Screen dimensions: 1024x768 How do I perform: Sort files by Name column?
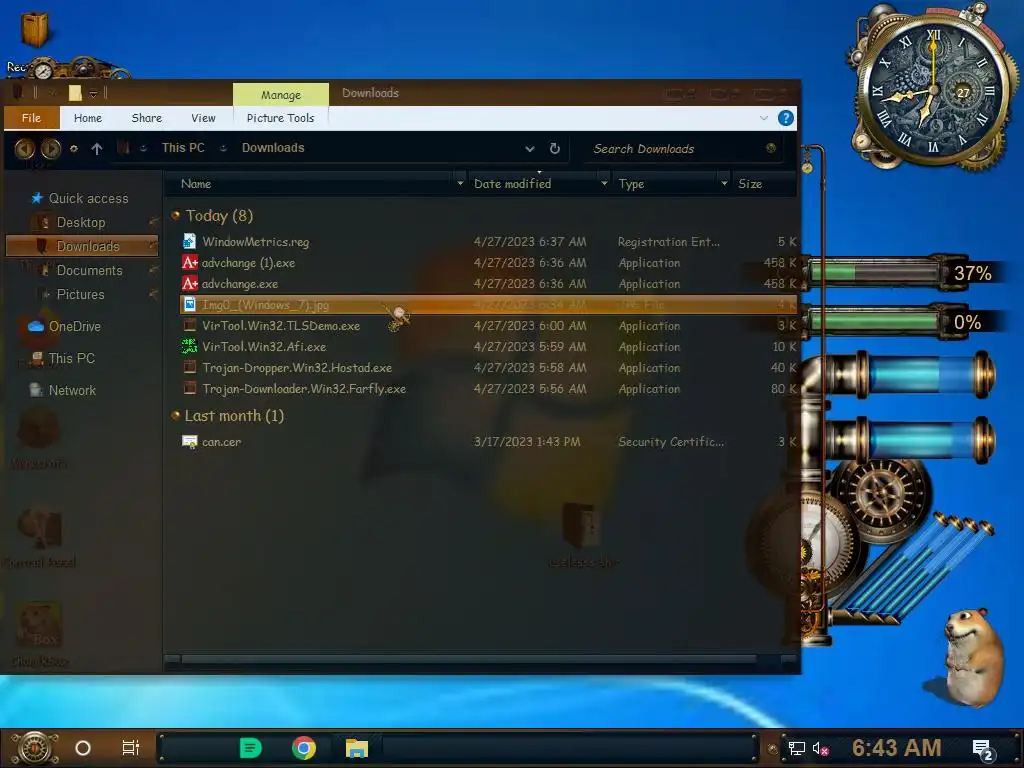[x=196, y=184]
